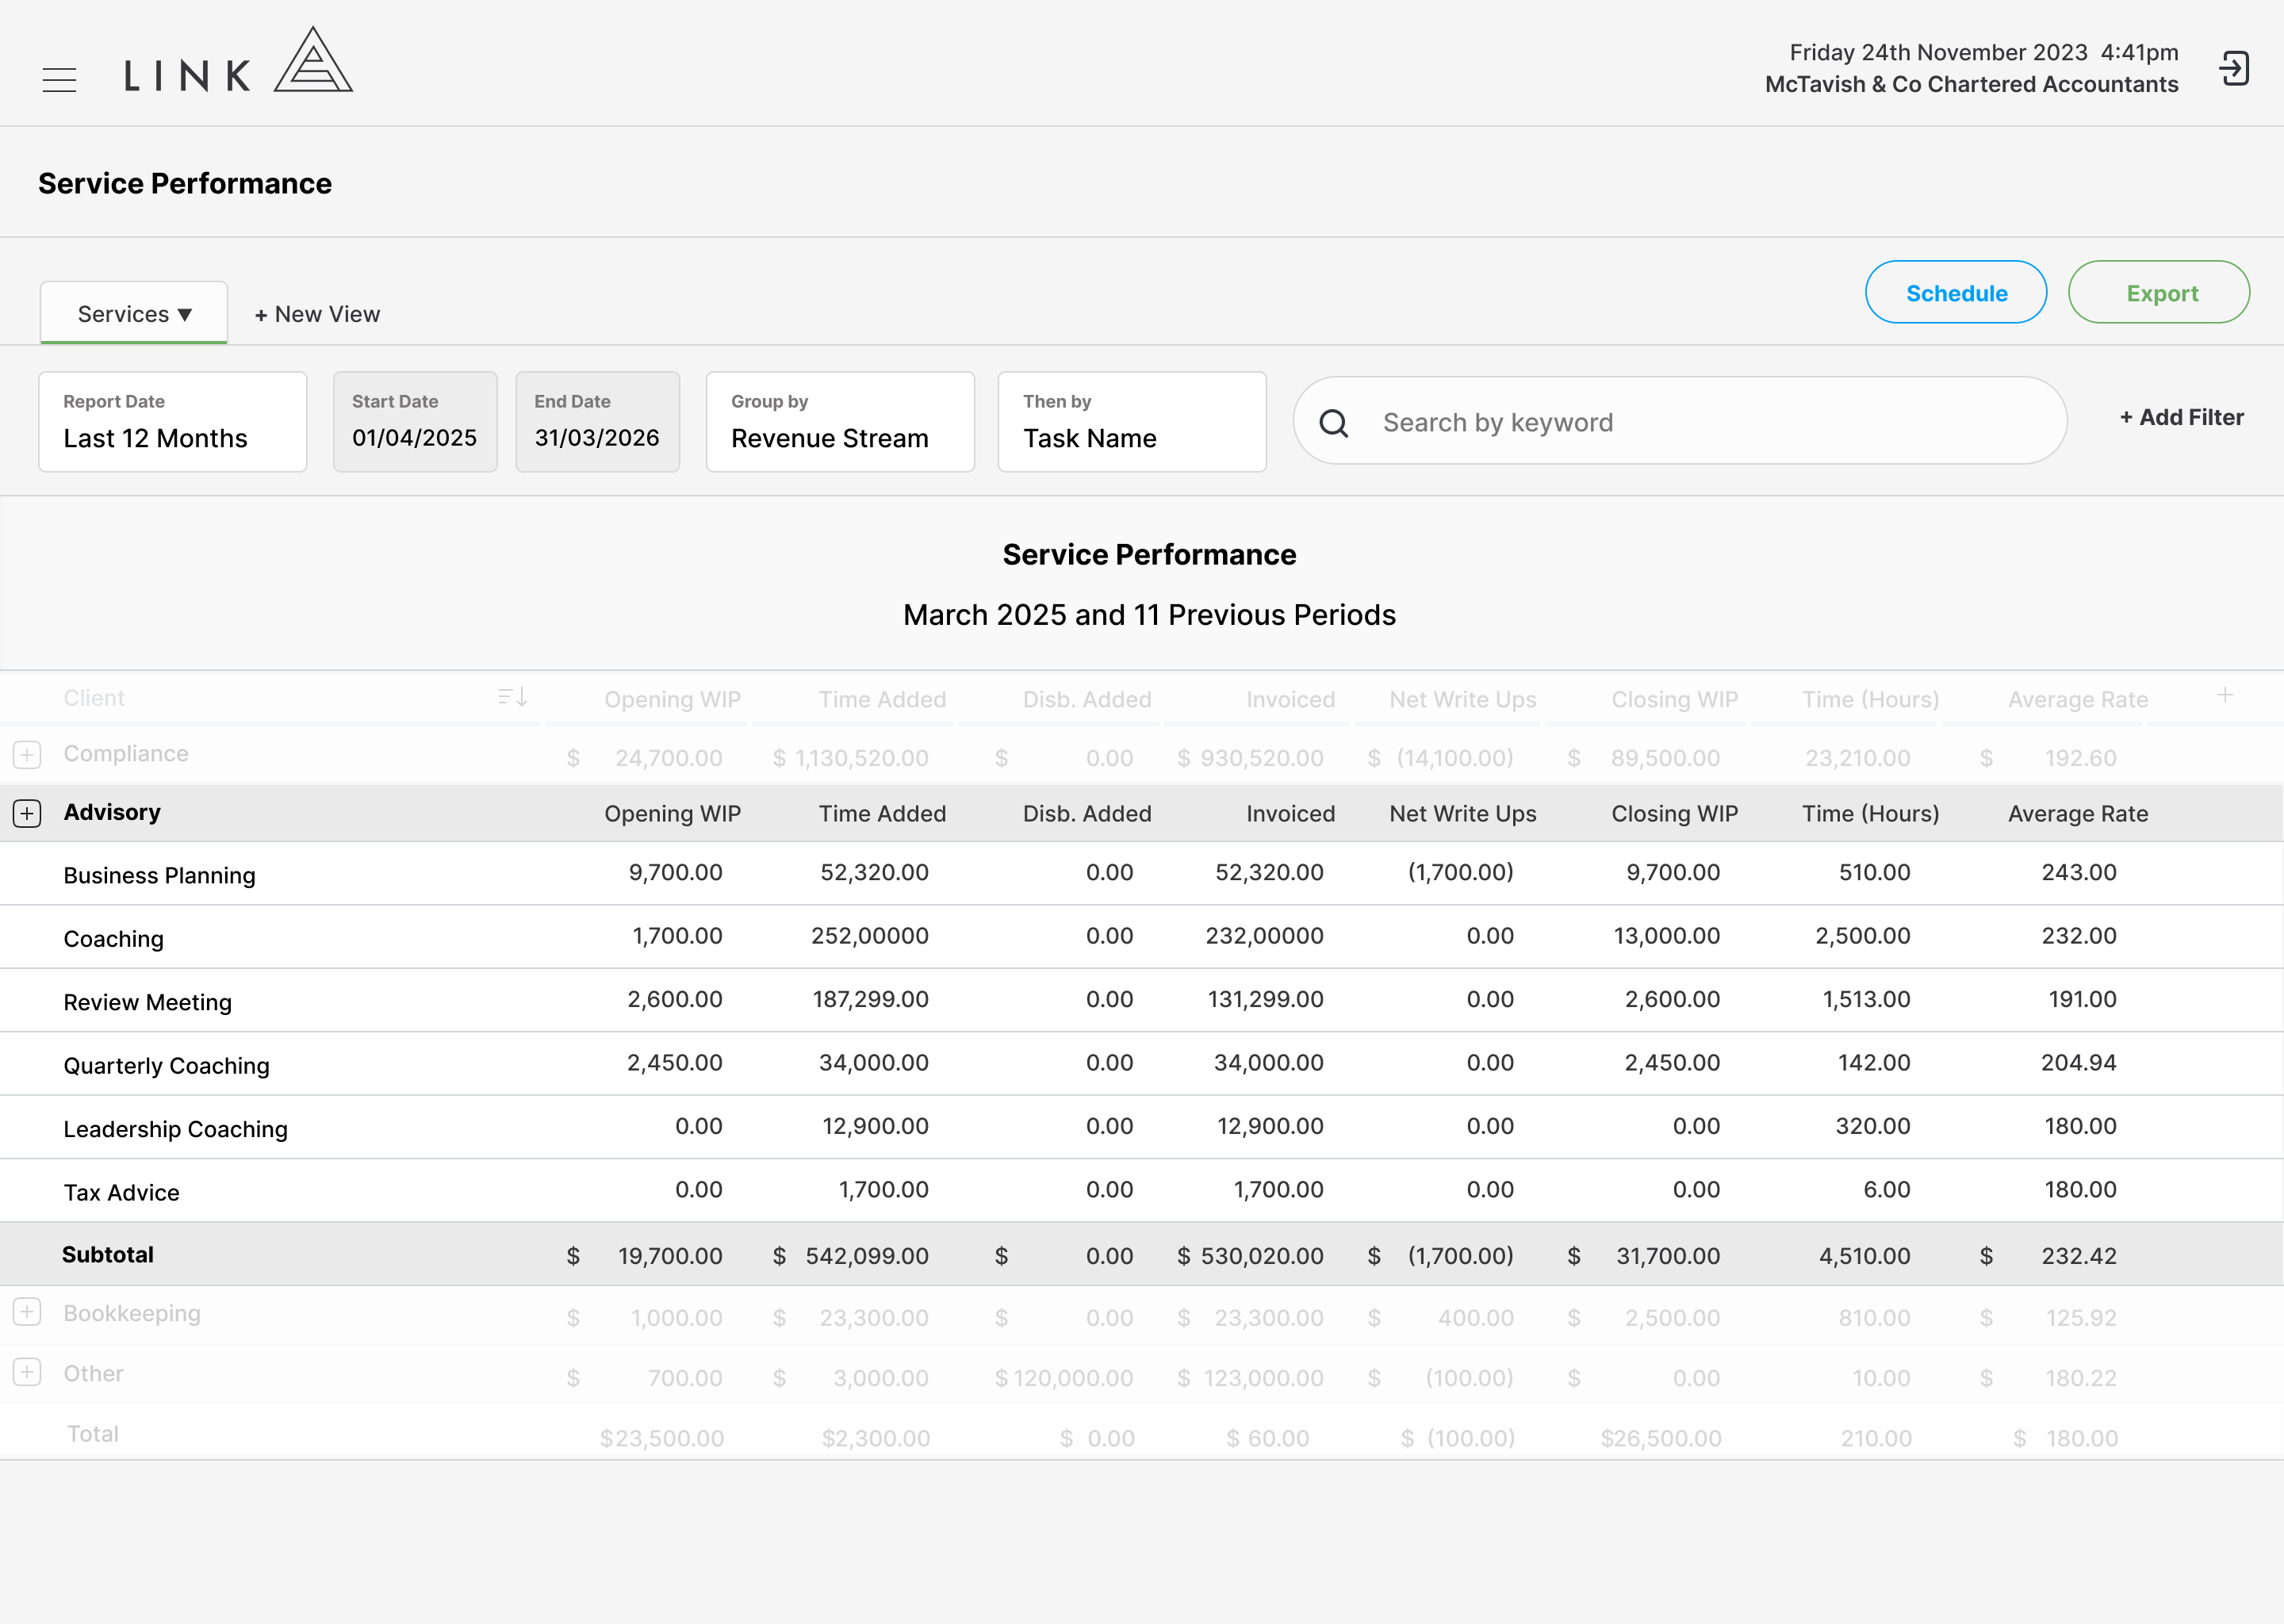Click the LINK triangle logo
Screen dimensions: 2284x1624
click(x=313, y=60)
